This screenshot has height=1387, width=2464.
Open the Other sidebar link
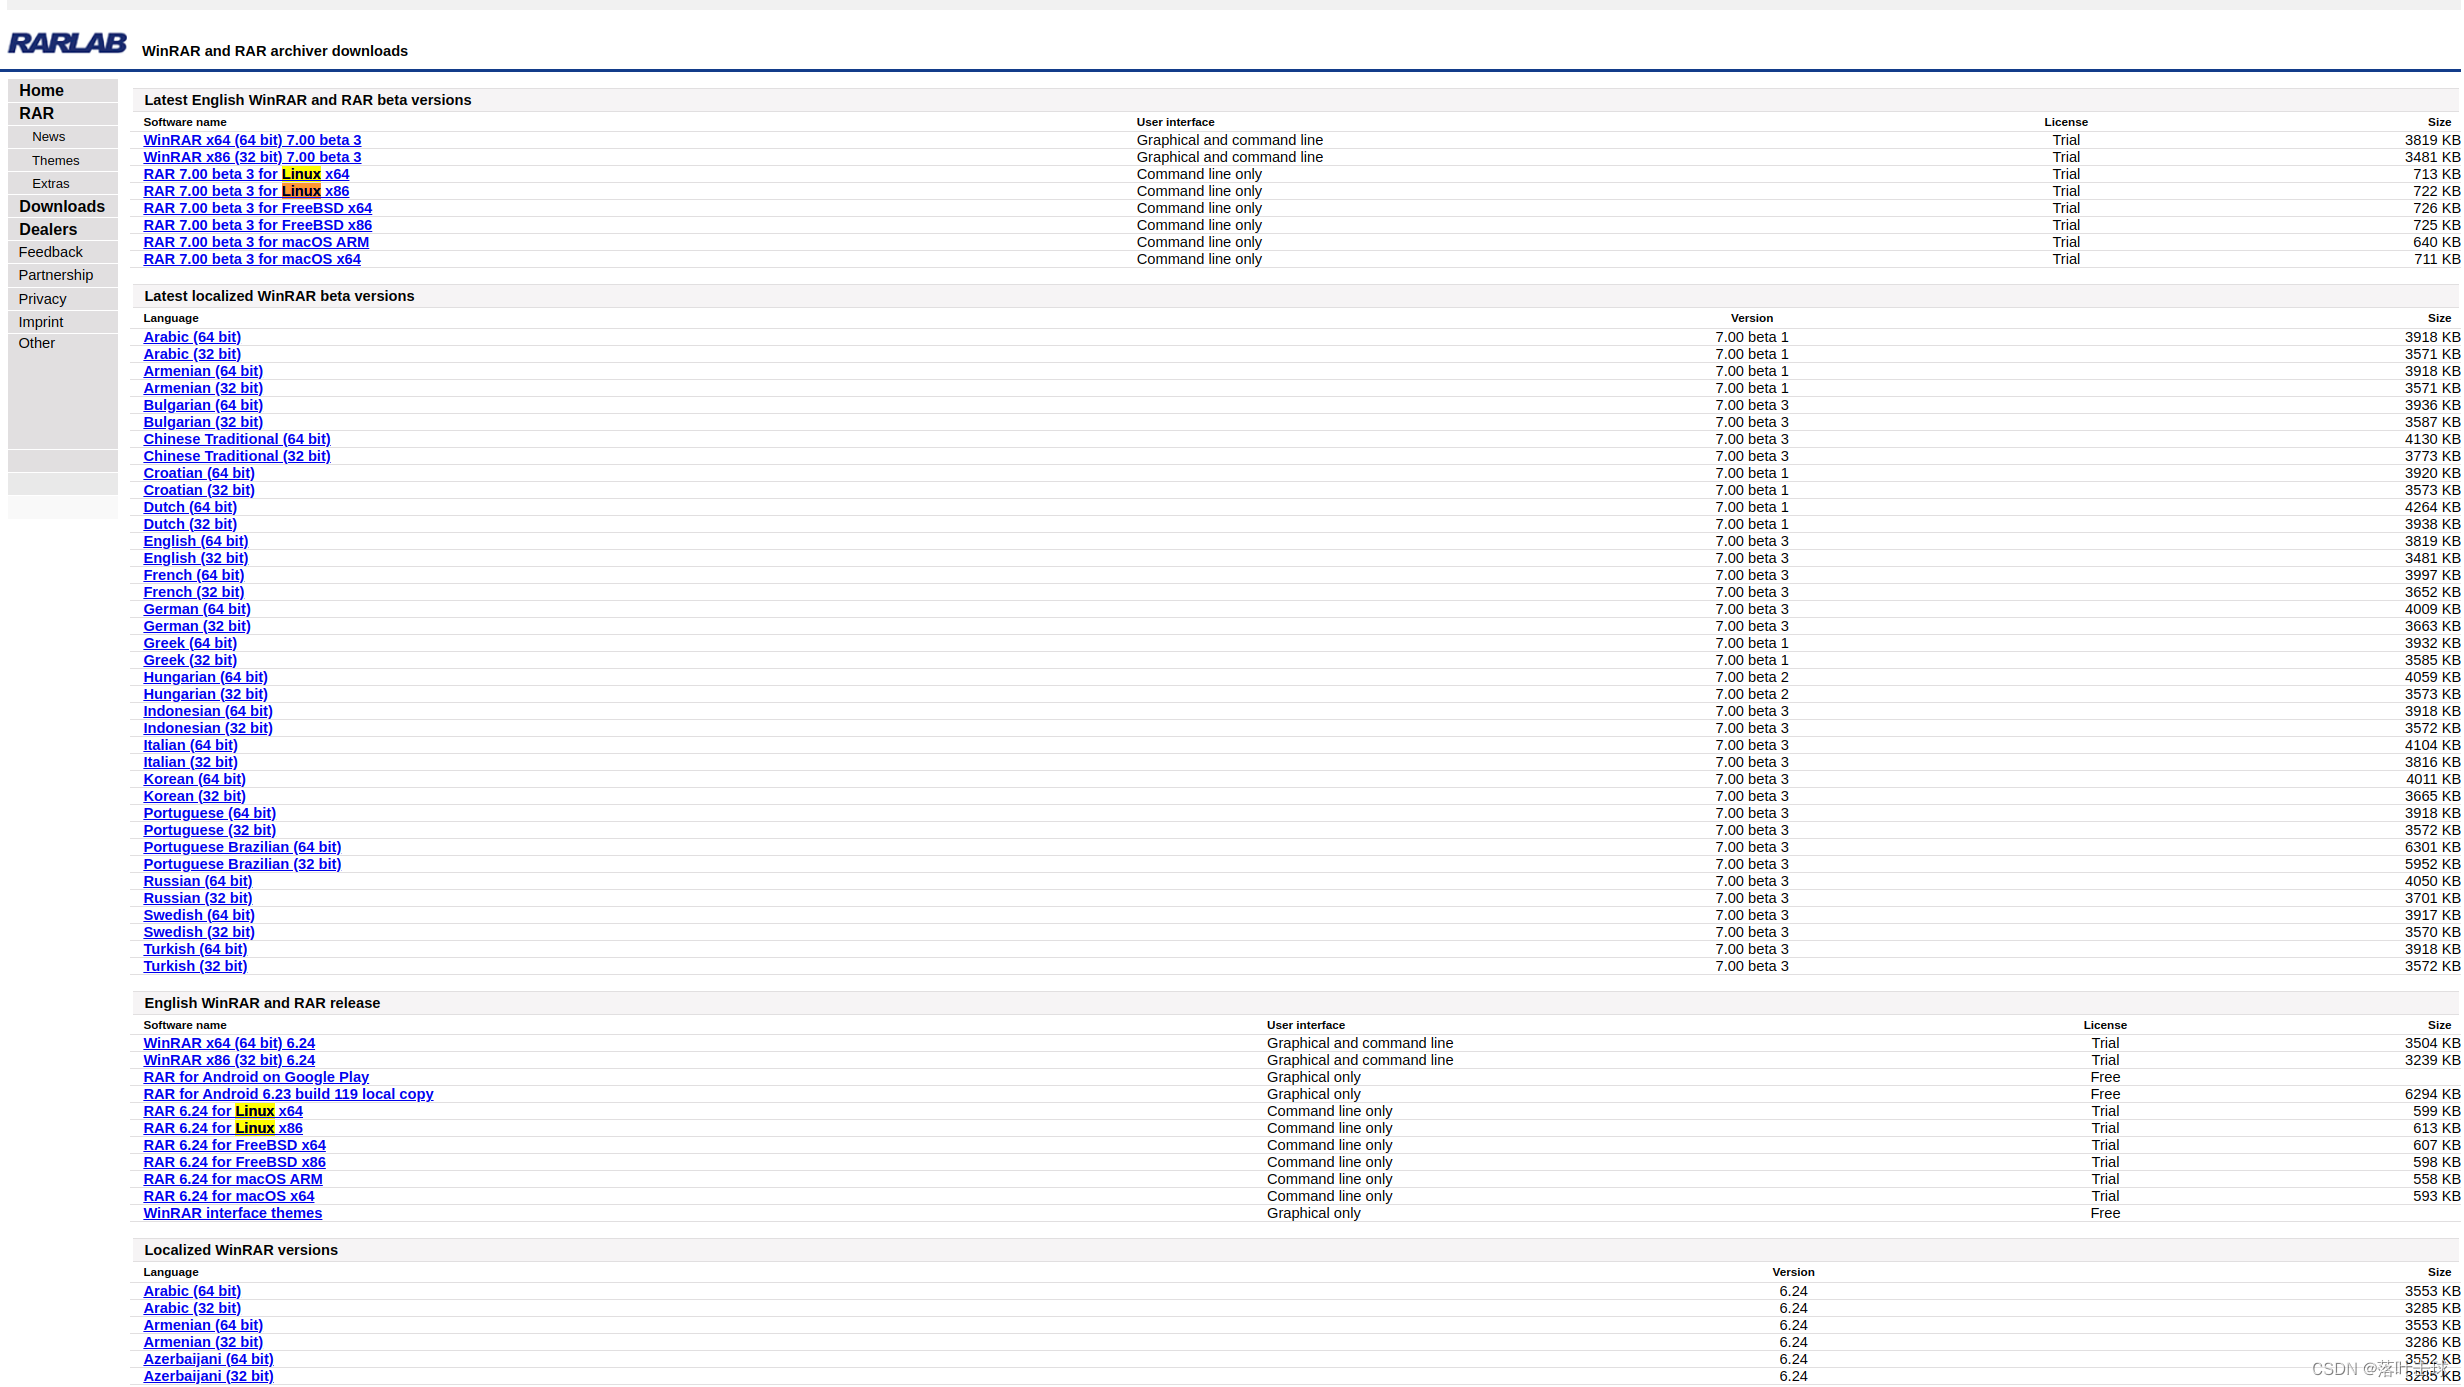(x=37, y=343)
